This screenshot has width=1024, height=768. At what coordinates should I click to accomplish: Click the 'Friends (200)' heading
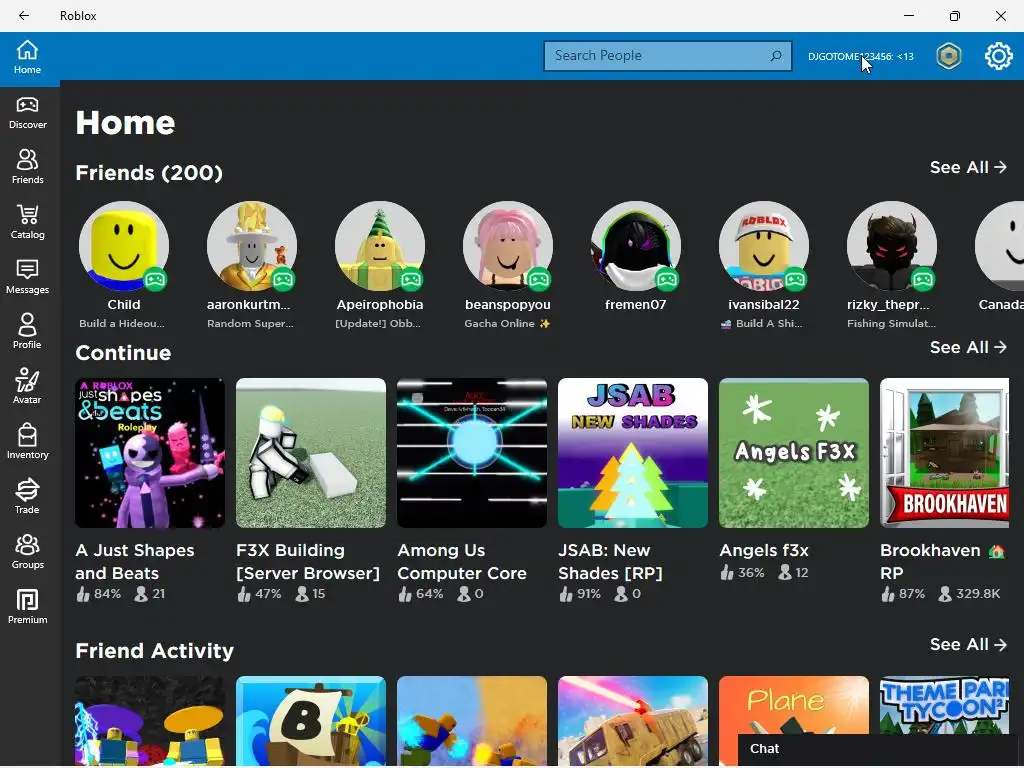[x=149, y=172]
